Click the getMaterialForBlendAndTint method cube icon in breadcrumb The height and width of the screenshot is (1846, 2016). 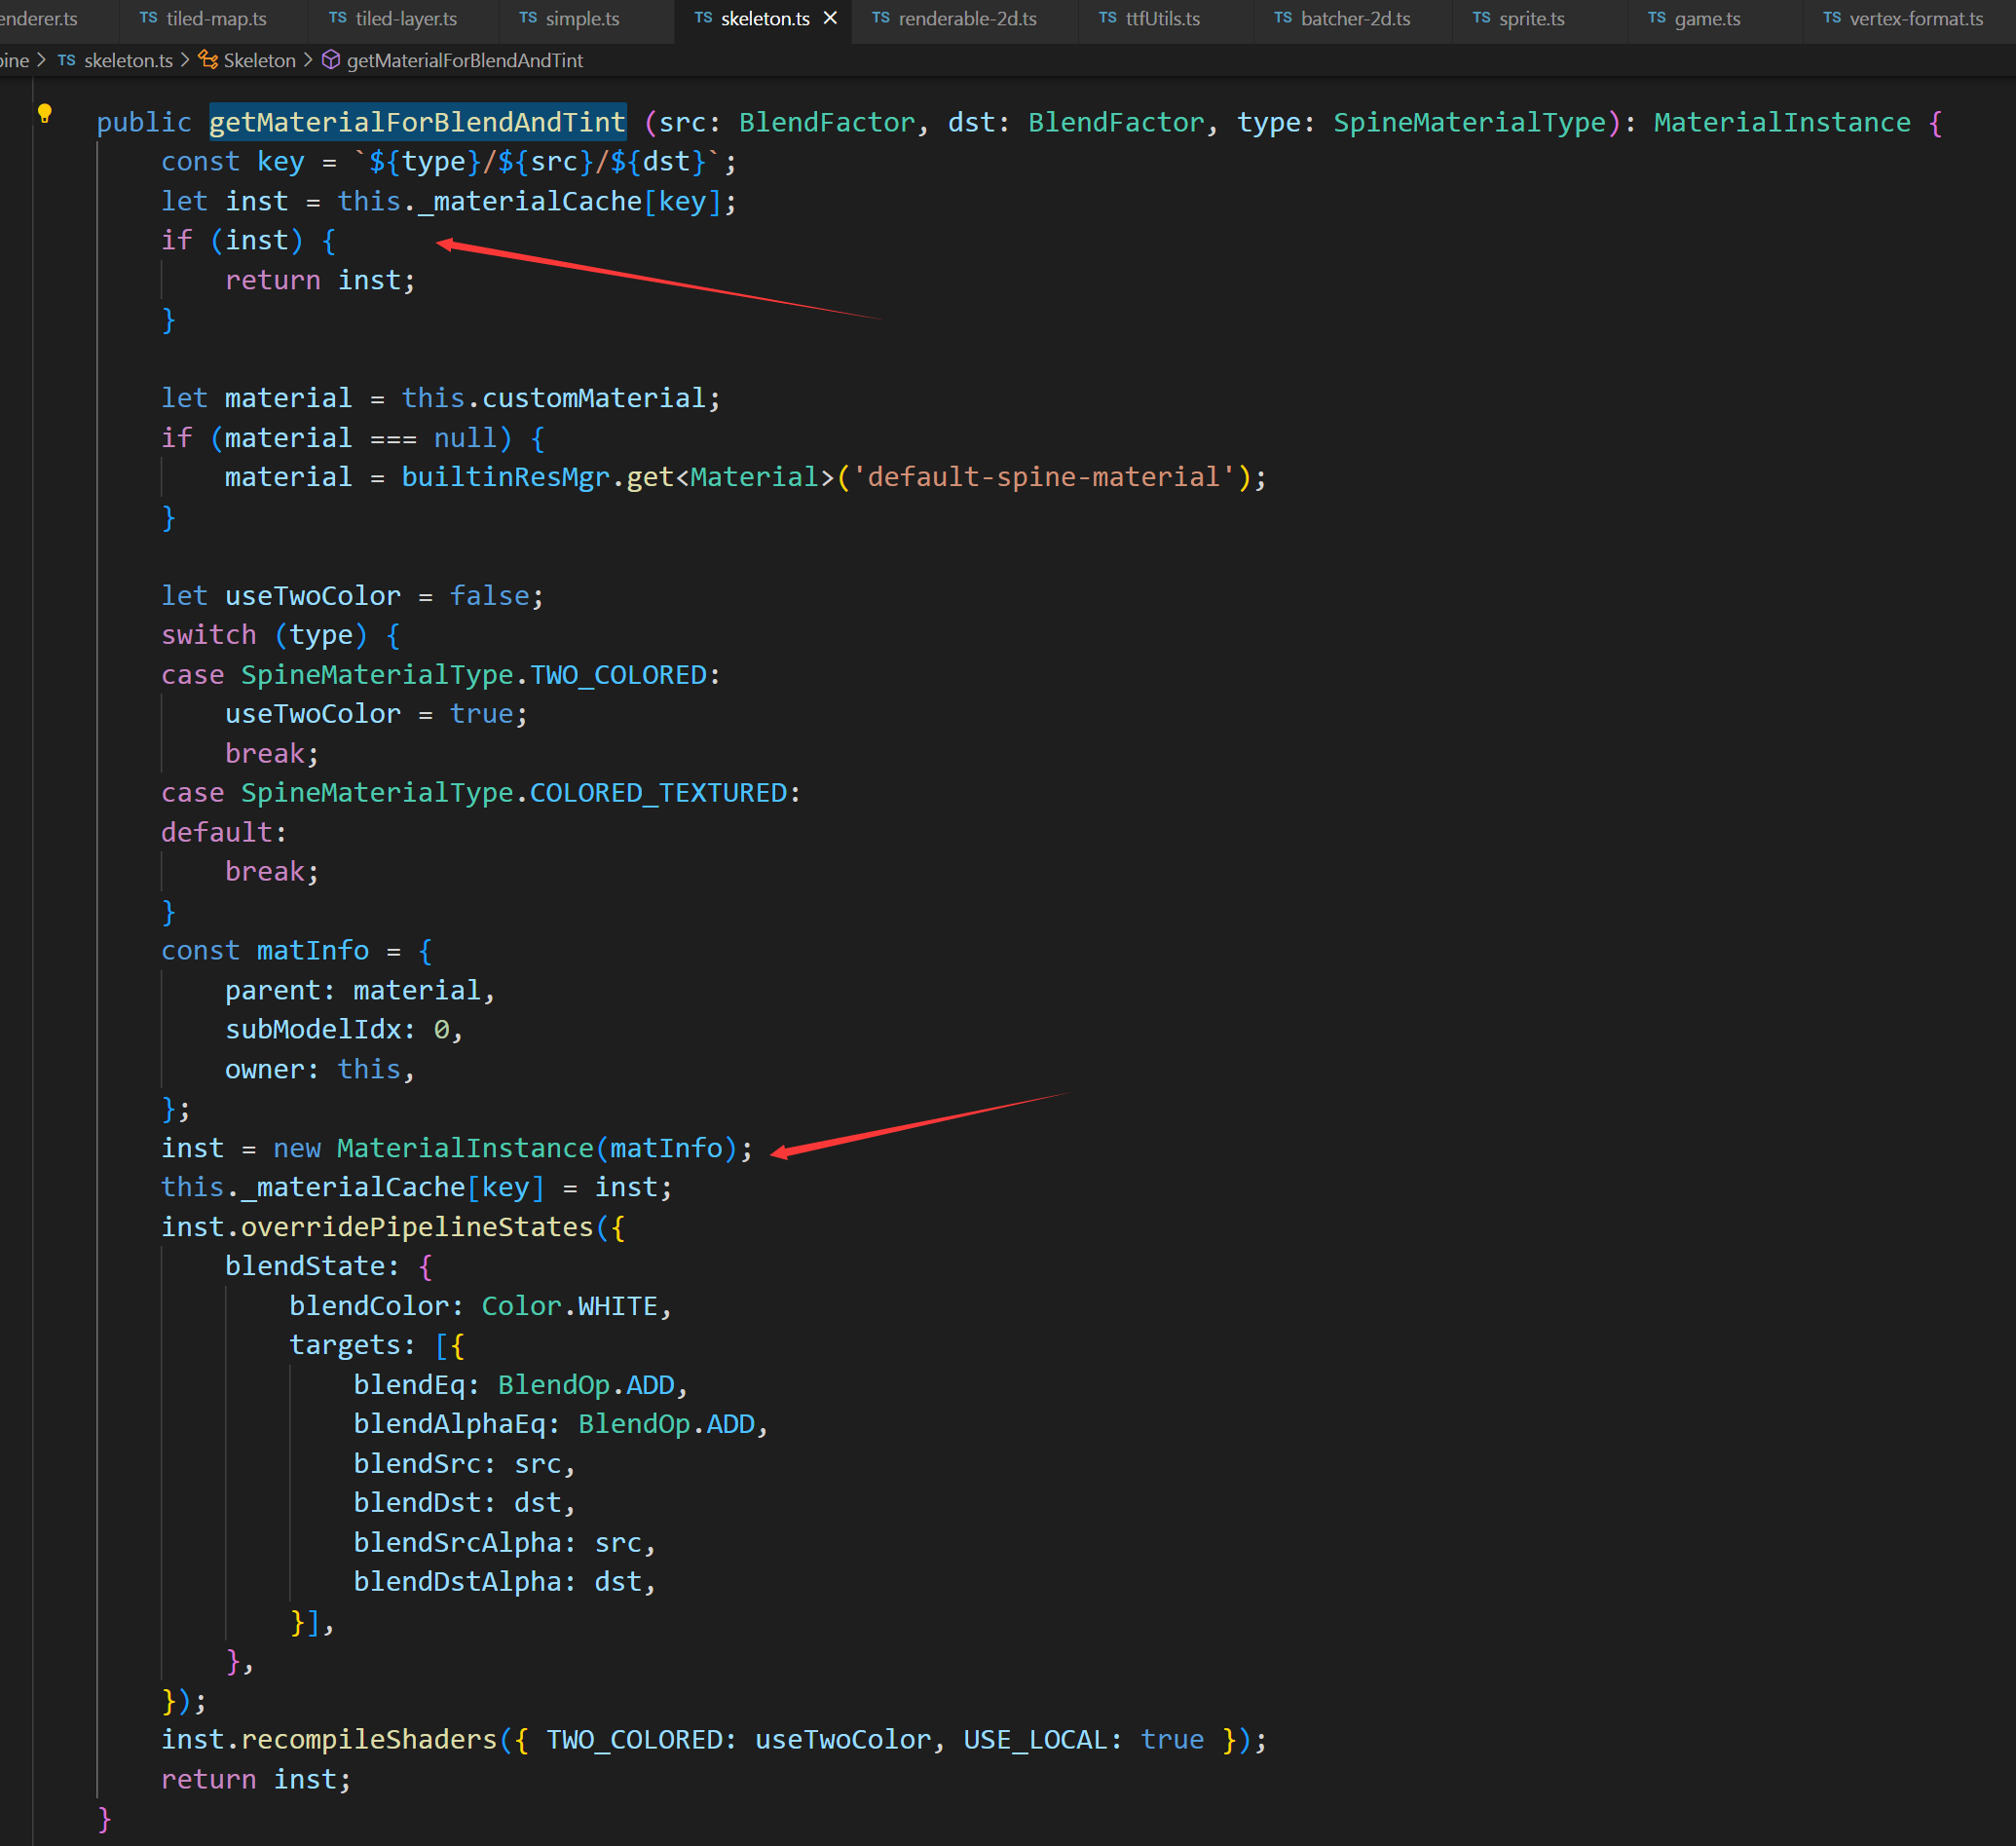coord(331,61)
